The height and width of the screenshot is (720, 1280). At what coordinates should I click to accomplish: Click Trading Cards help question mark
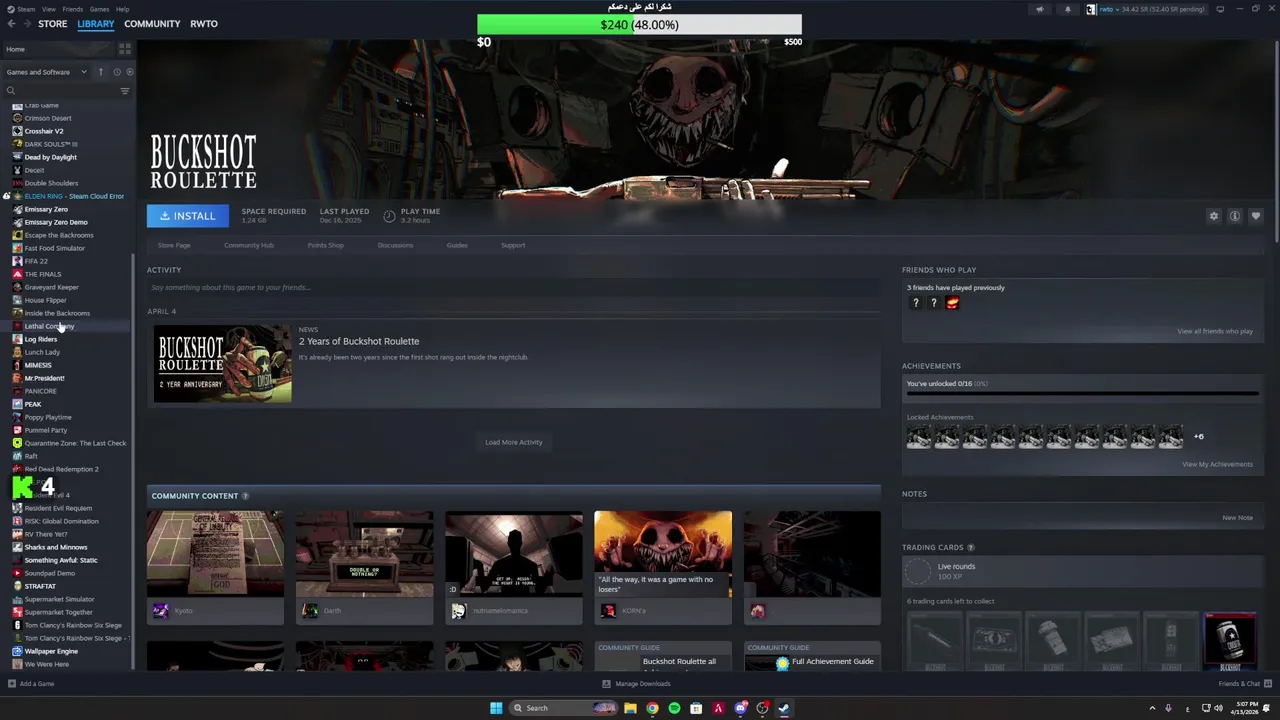tap(971, 548)
